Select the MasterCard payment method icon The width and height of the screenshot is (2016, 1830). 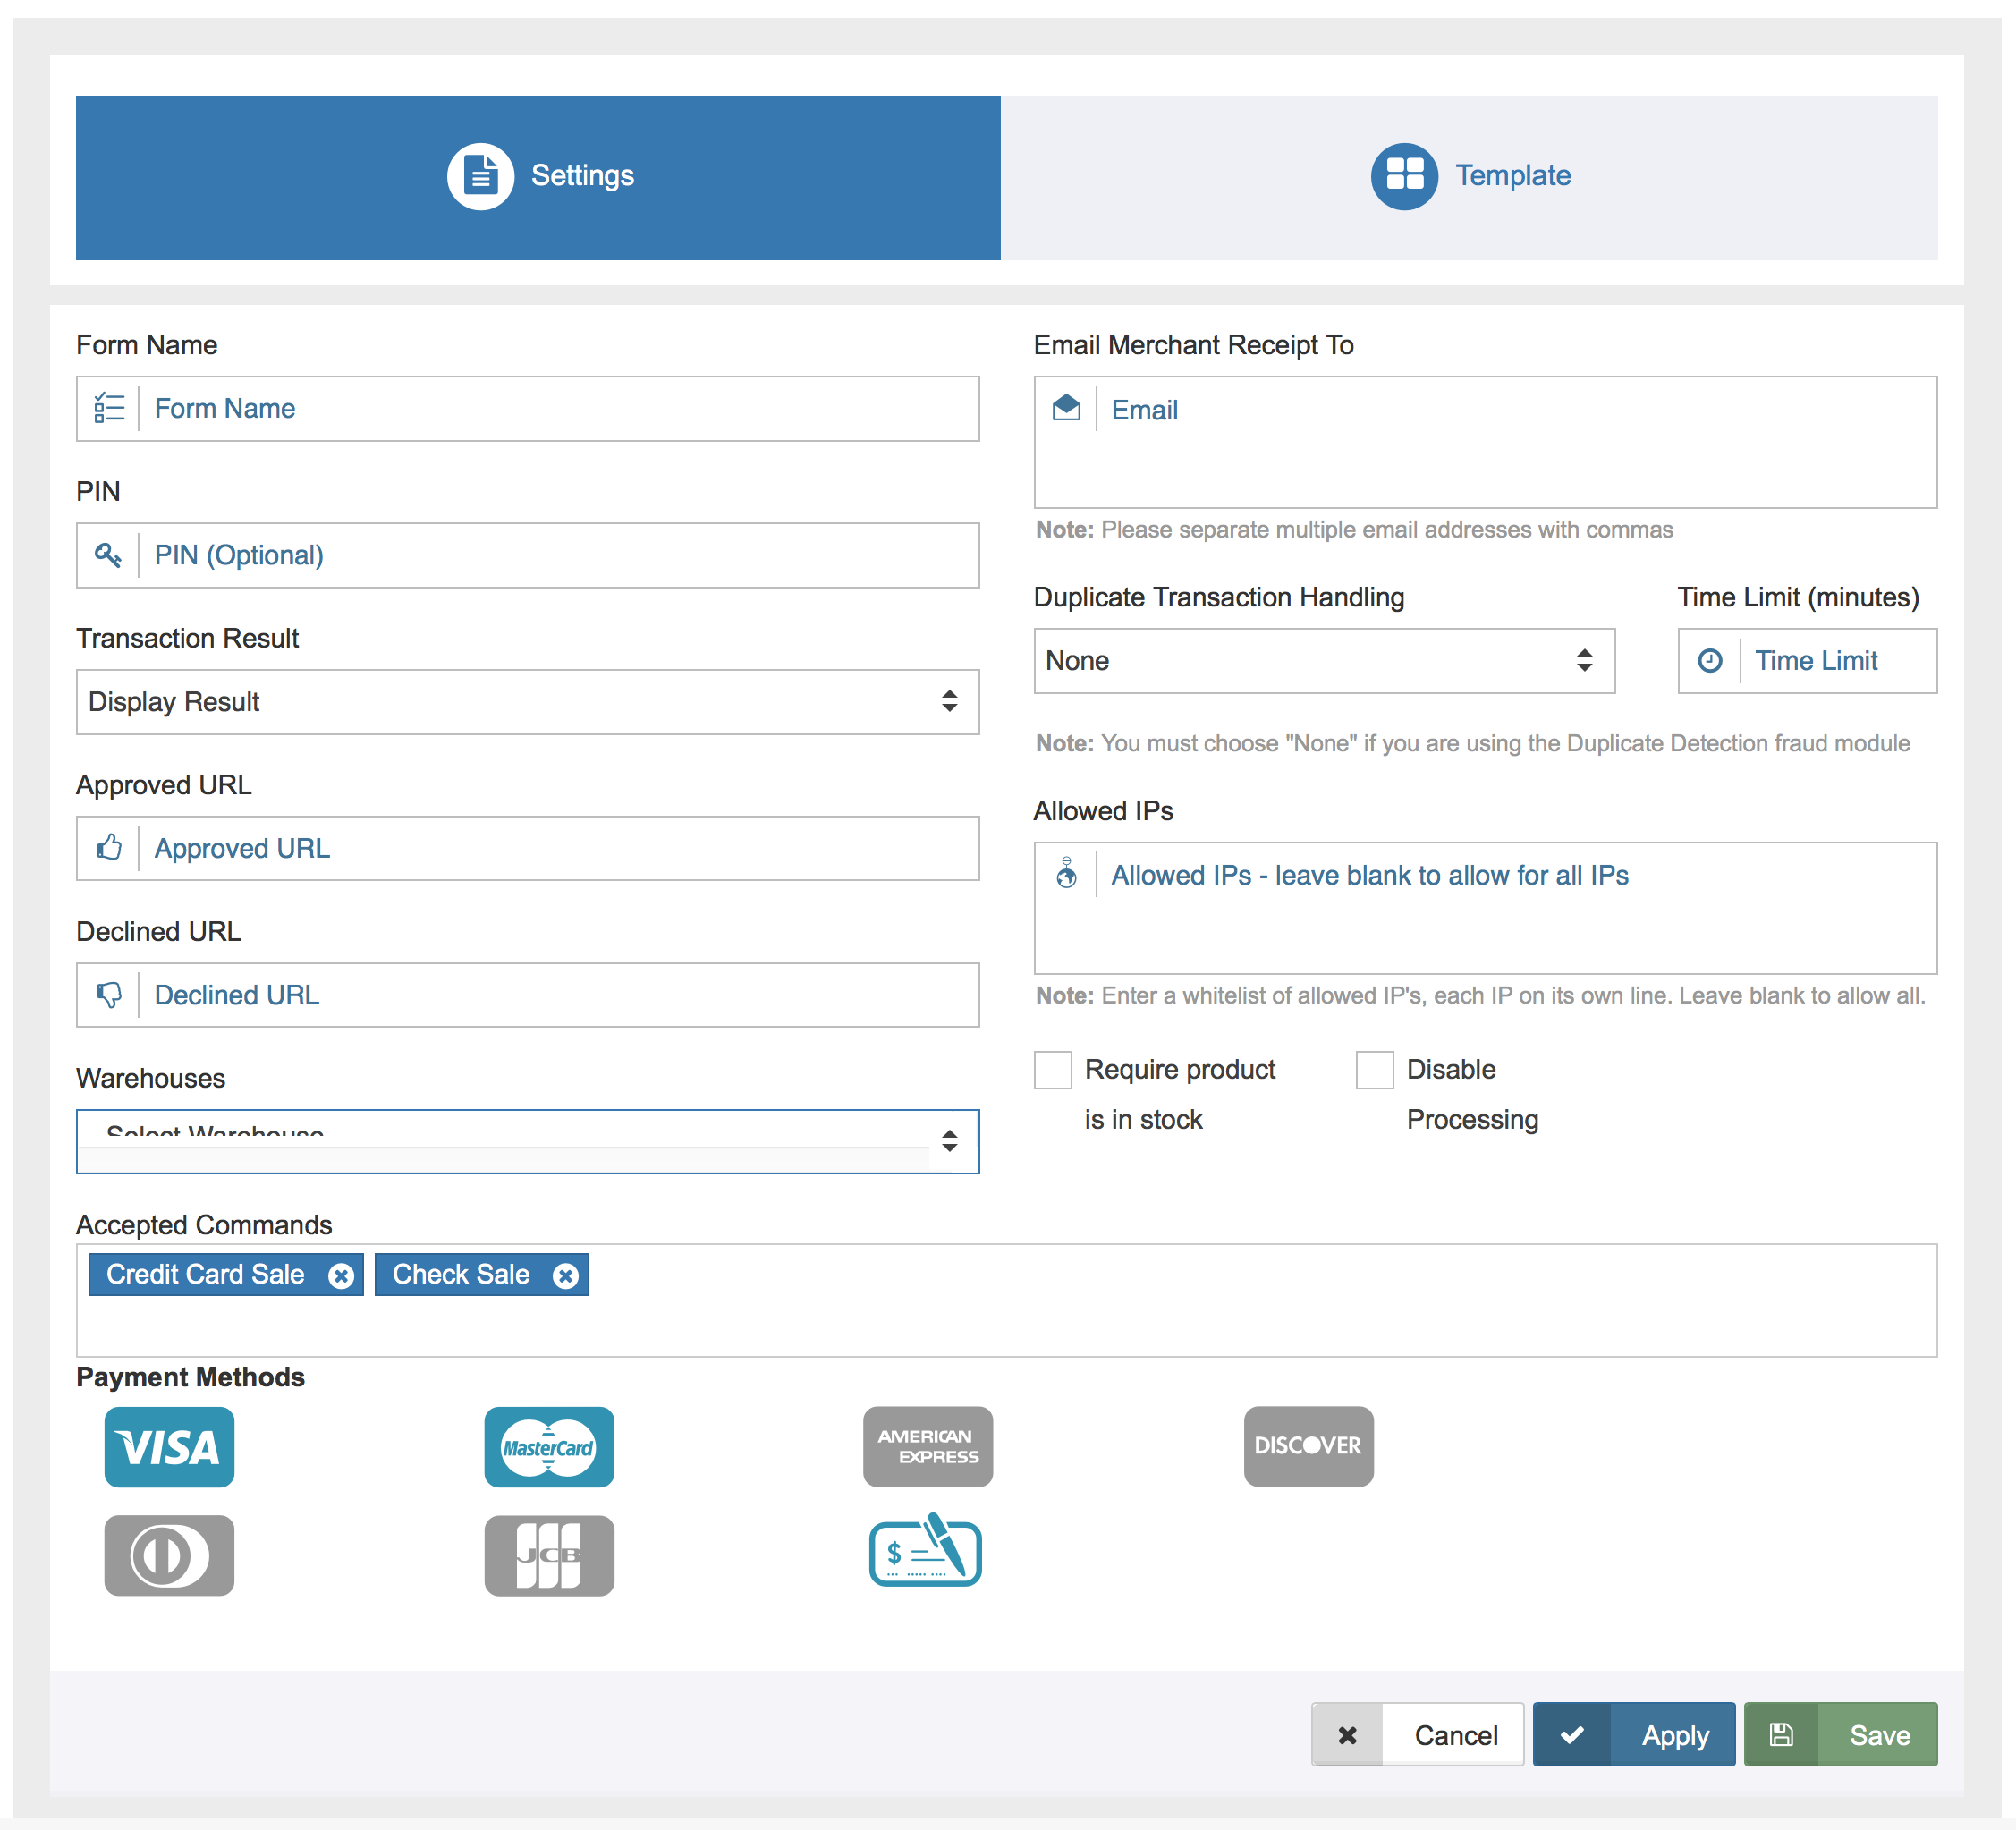pos(548,1447)
